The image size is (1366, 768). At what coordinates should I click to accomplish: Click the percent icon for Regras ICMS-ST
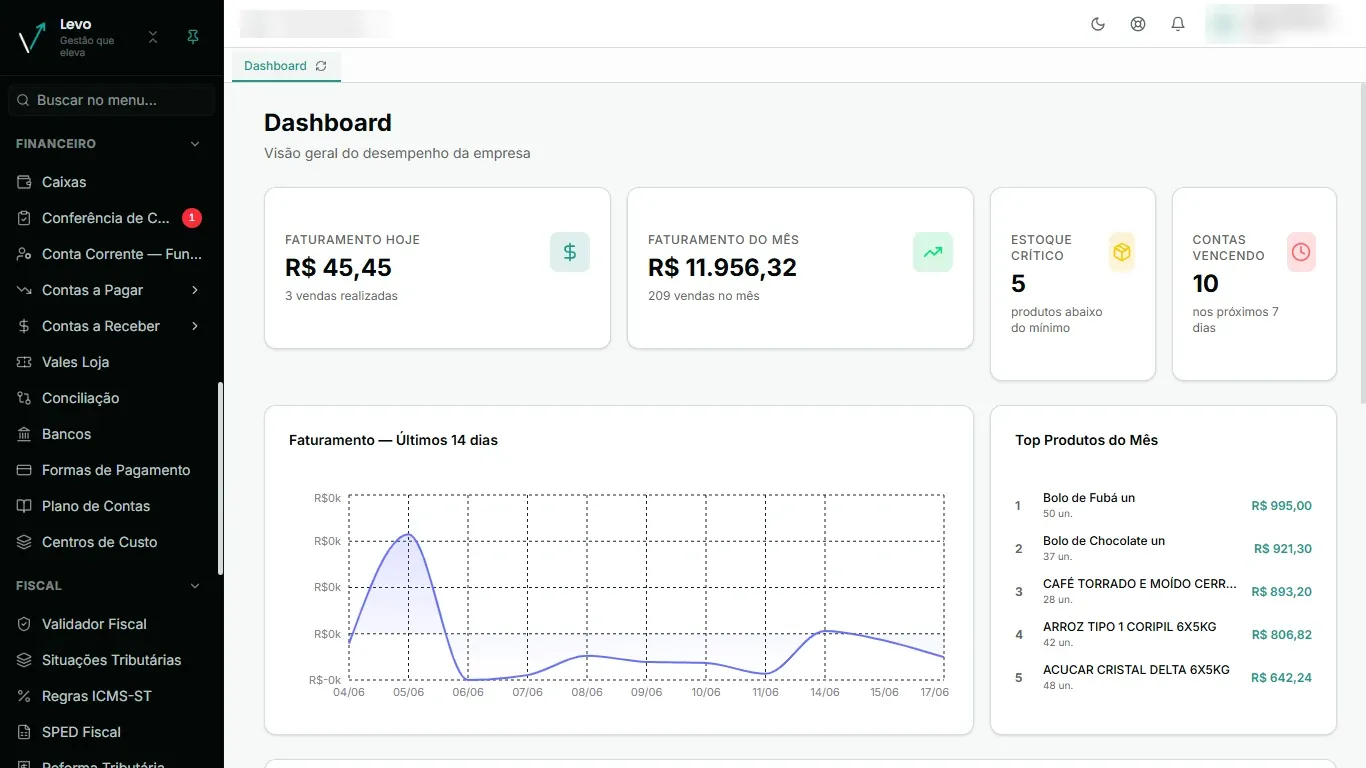coord(24,696)
